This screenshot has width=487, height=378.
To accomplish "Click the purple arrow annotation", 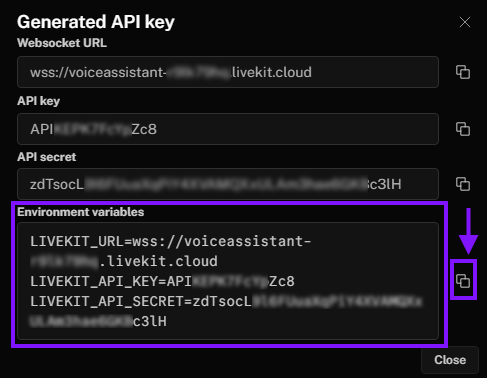I will pos(468,231).
